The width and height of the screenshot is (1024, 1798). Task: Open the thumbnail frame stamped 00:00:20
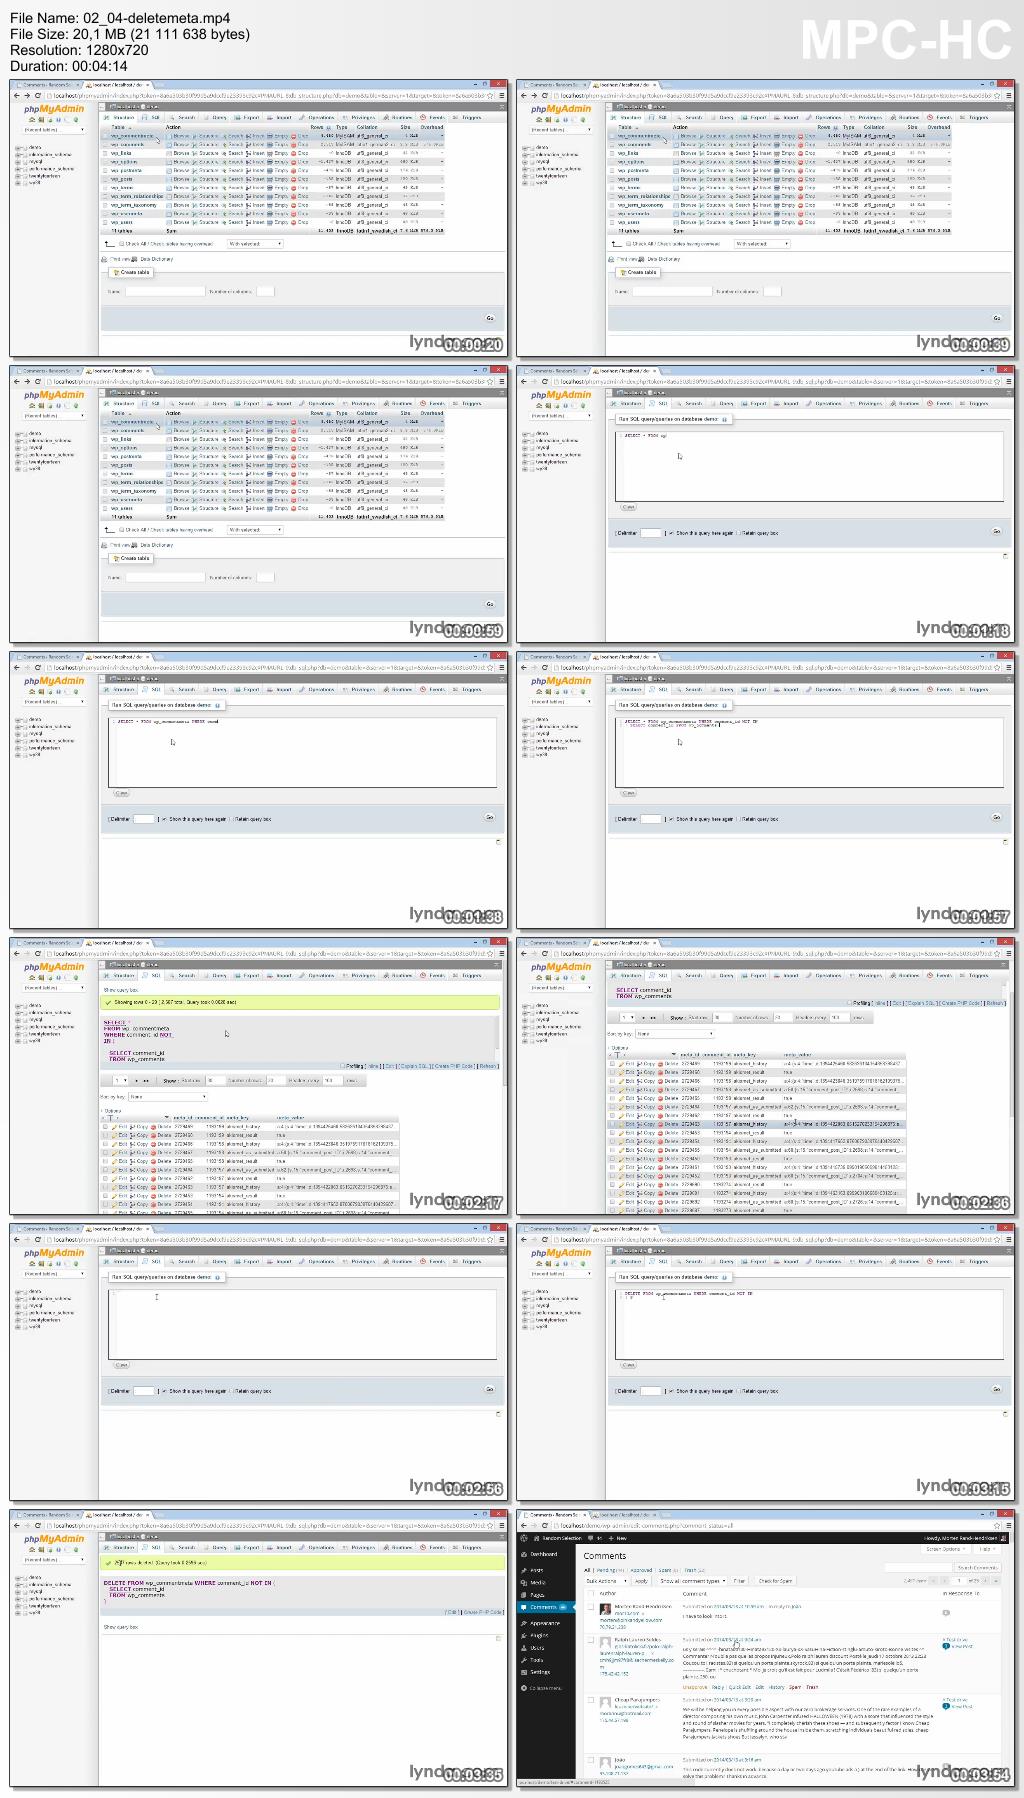point(259,218)
